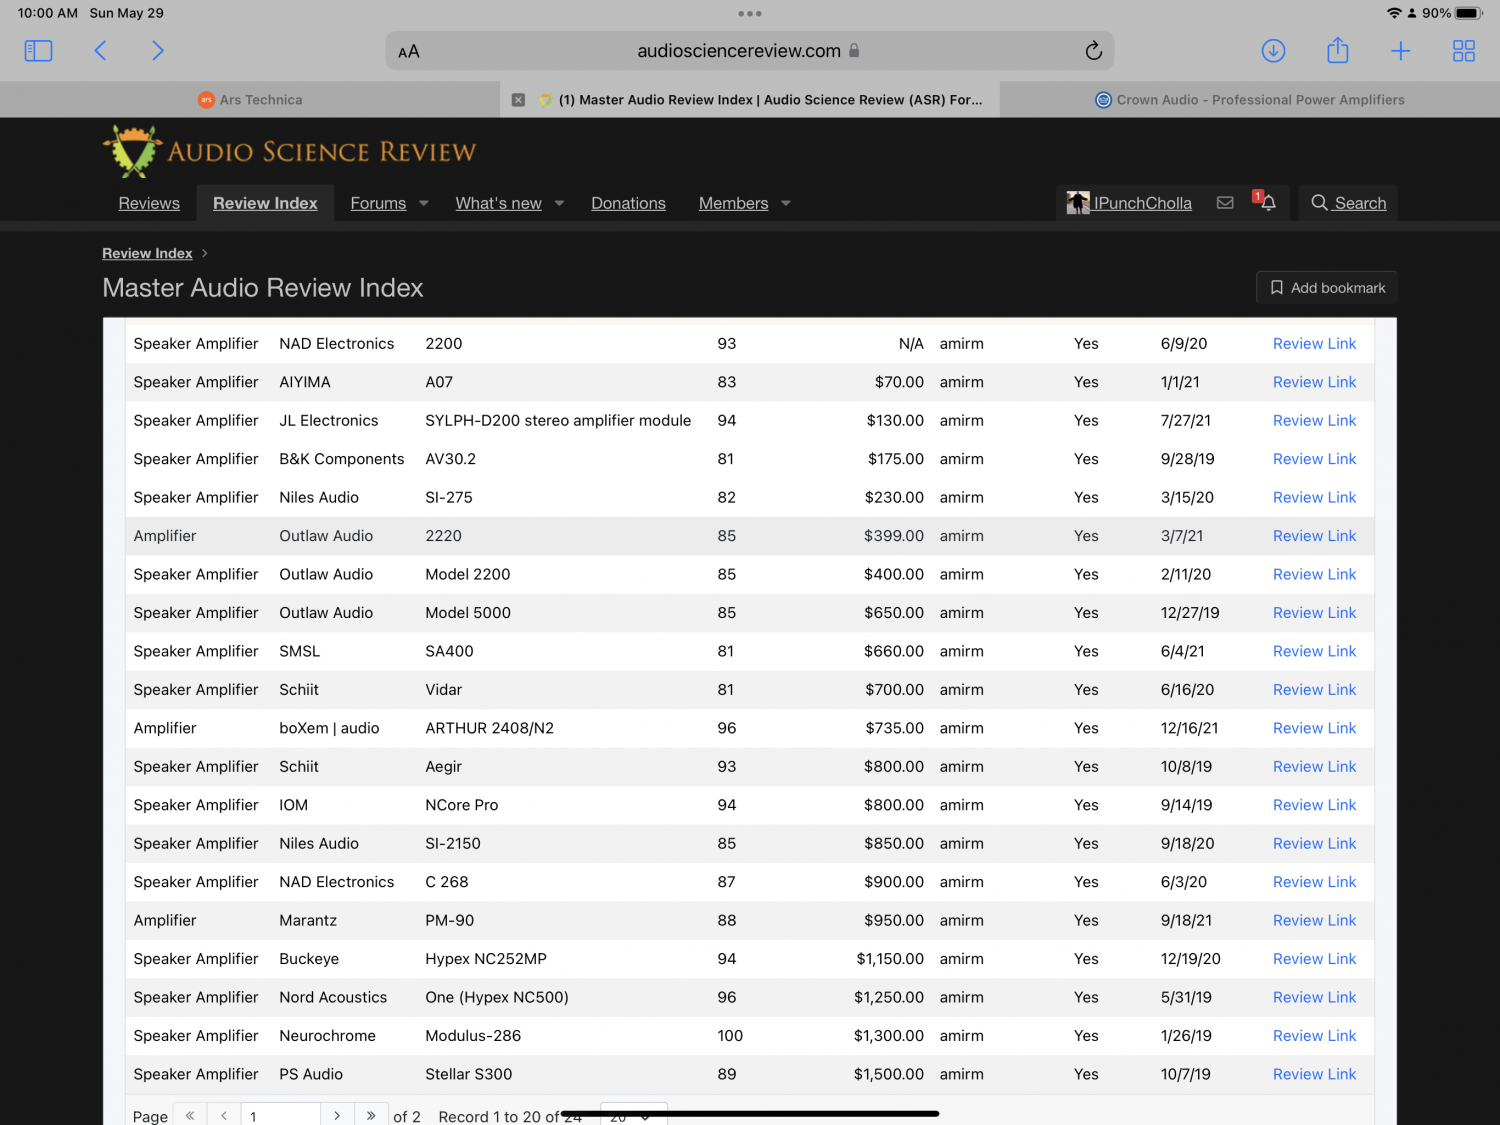Expand the Forums dropdown arrow
This screenshot has height=1125, width=1500.
tap(424, 203)
